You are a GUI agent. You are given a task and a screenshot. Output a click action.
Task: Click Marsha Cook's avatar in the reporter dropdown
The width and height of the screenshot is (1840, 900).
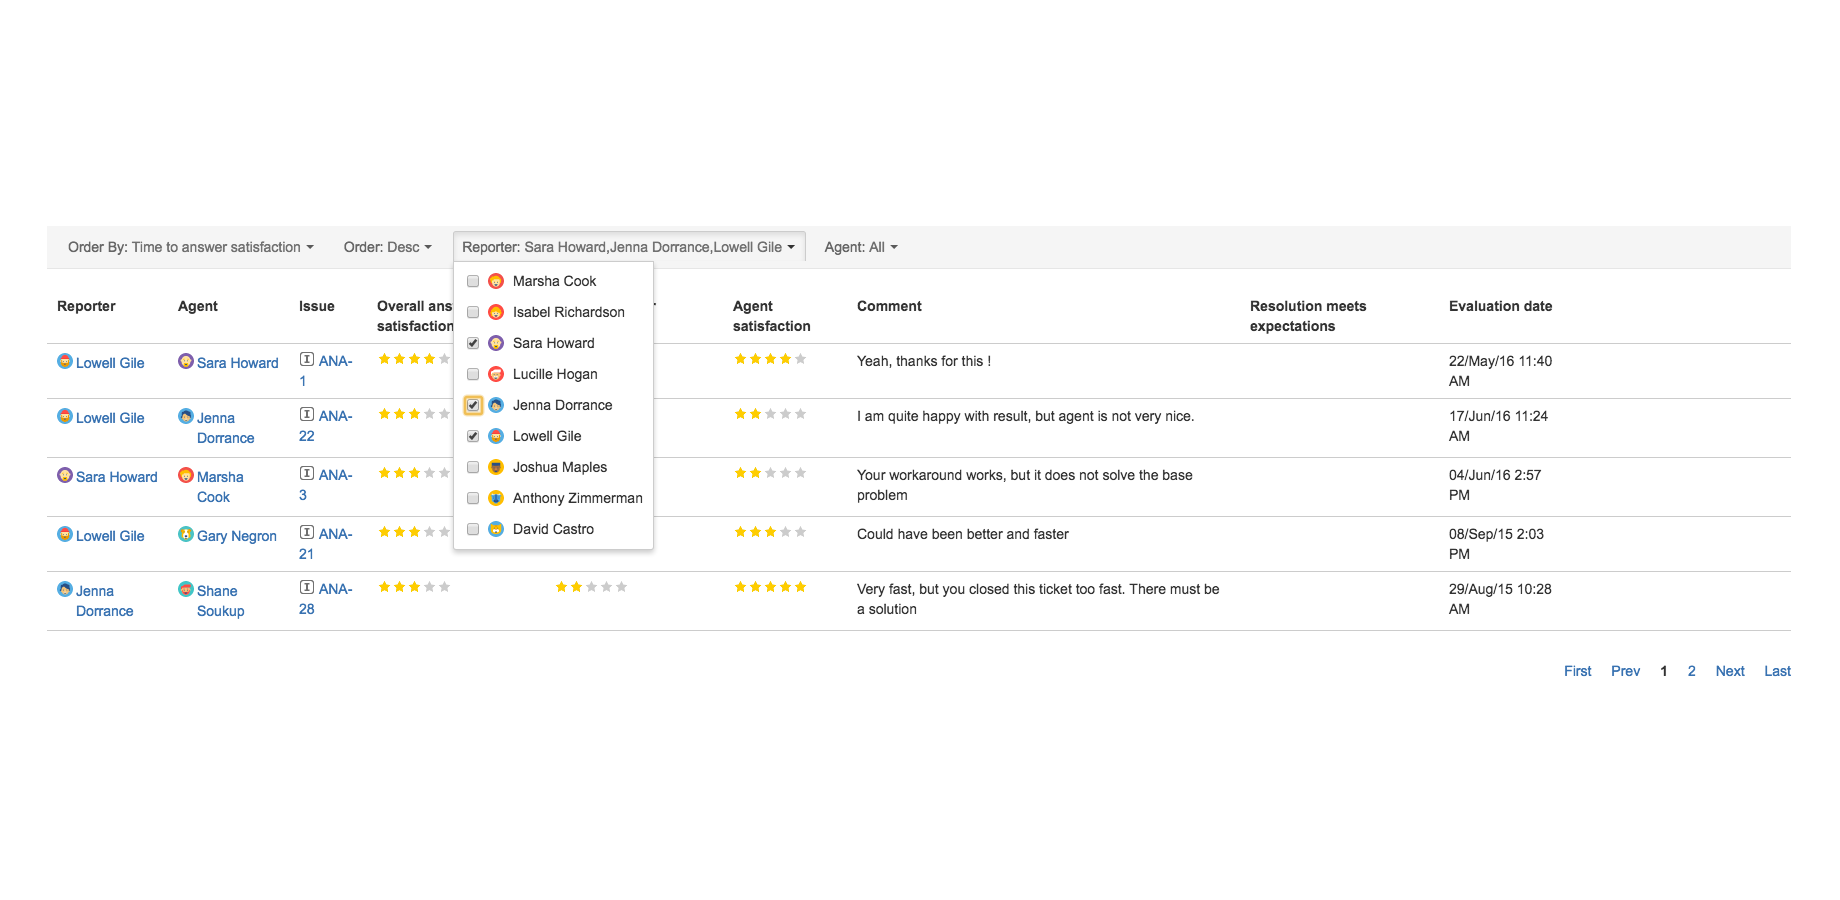496,281
